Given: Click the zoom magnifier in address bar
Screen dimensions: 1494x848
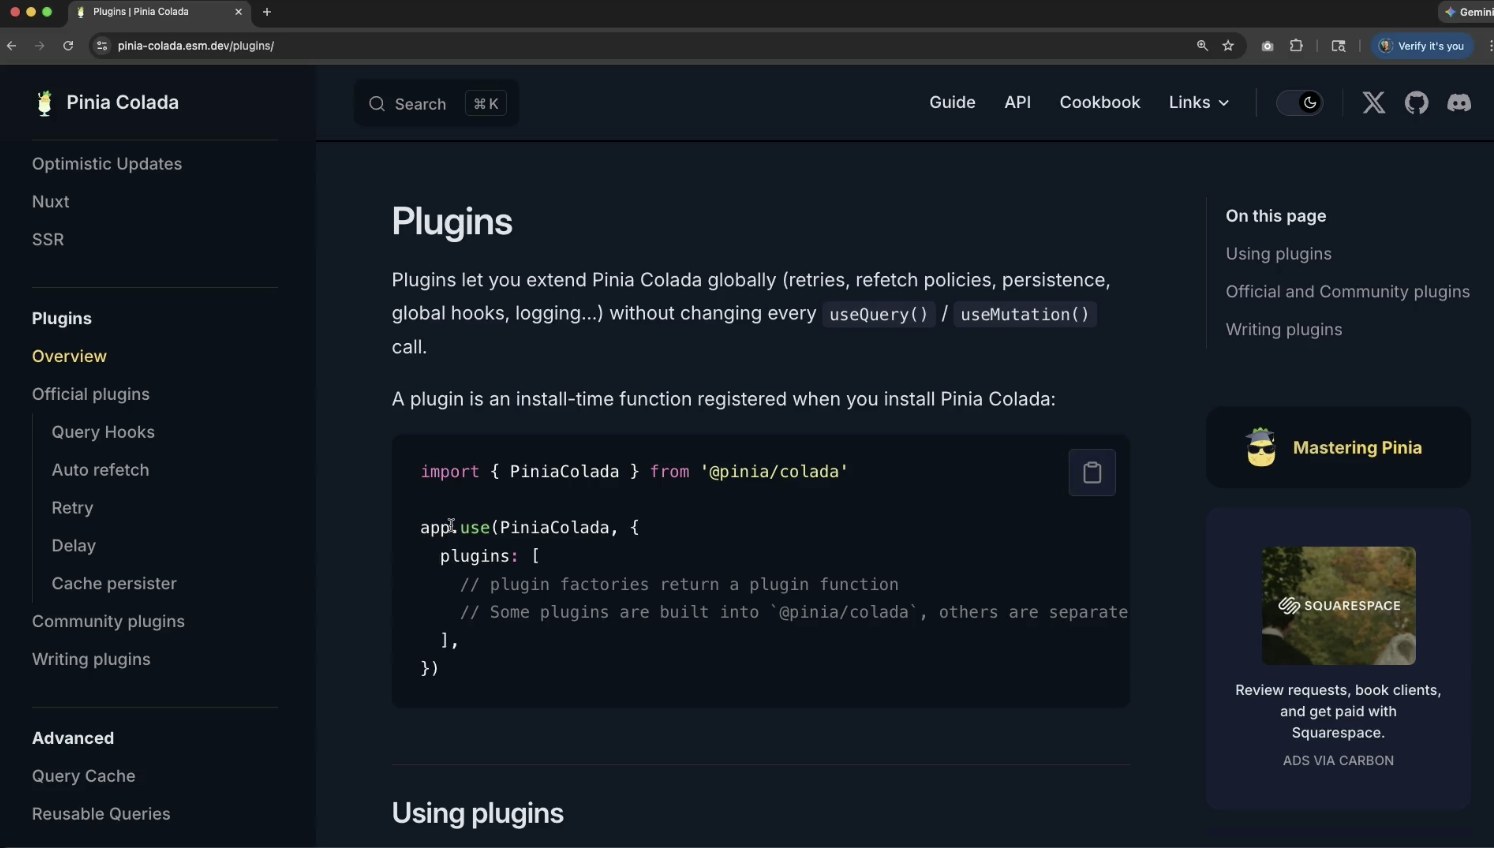Looking at the screenshot, I should pyautogui.click(x=1202, y=46).
